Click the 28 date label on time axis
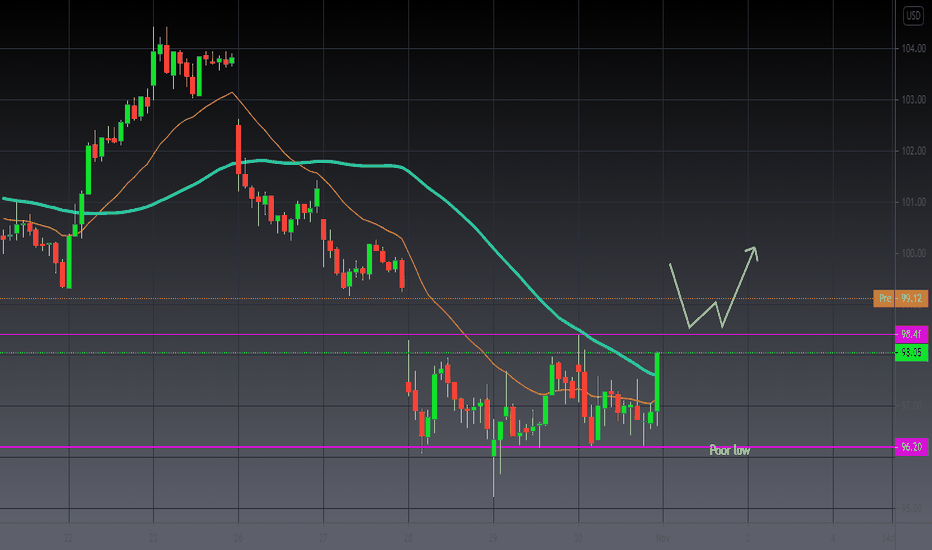Image resolution: width=932 pixels, height=550 pixels. pos(408,538)
